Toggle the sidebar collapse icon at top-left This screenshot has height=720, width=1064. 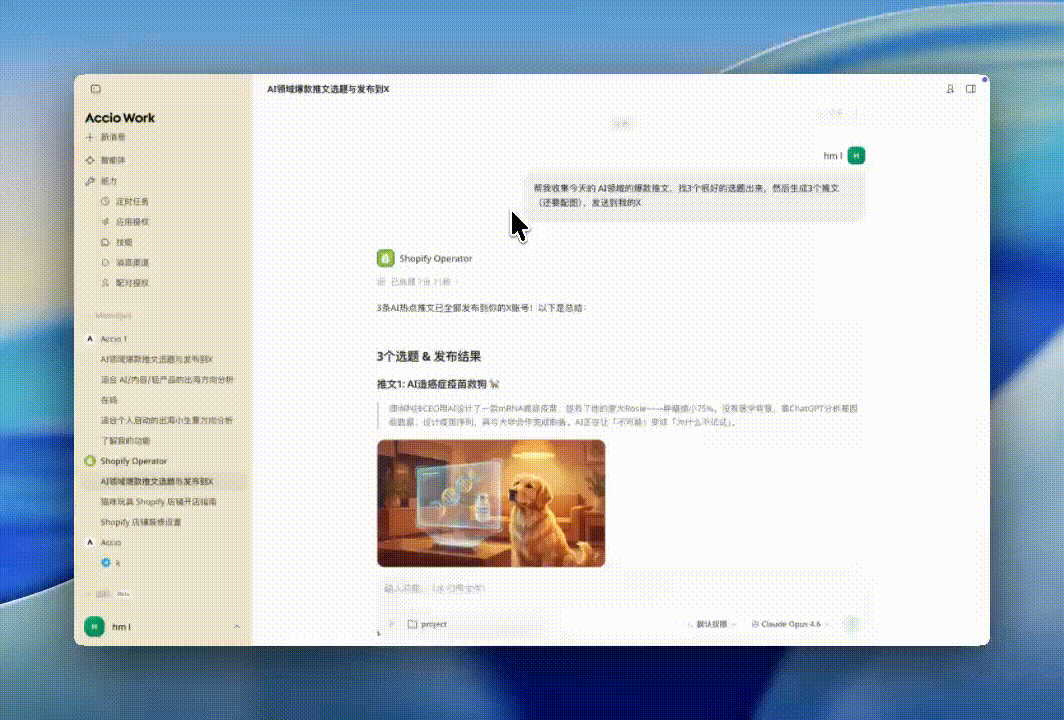tap(95, 89)
